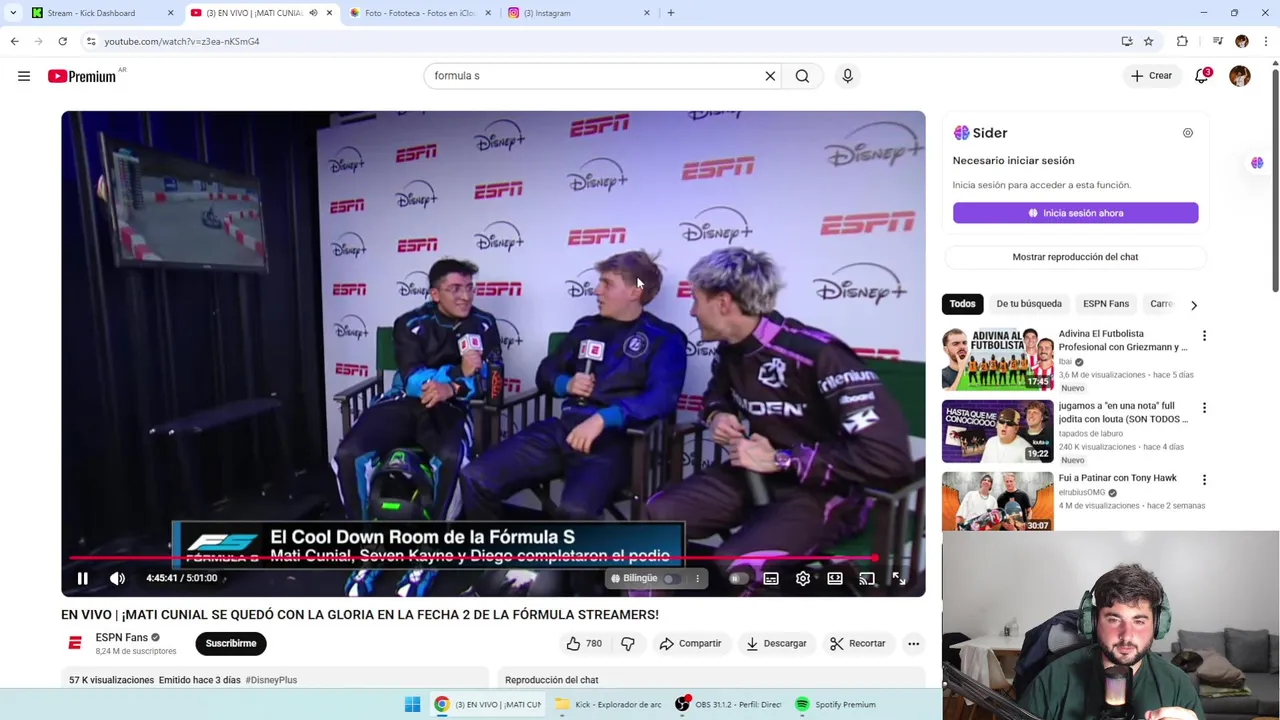Toggle the autoplay switch

point(738,578)
